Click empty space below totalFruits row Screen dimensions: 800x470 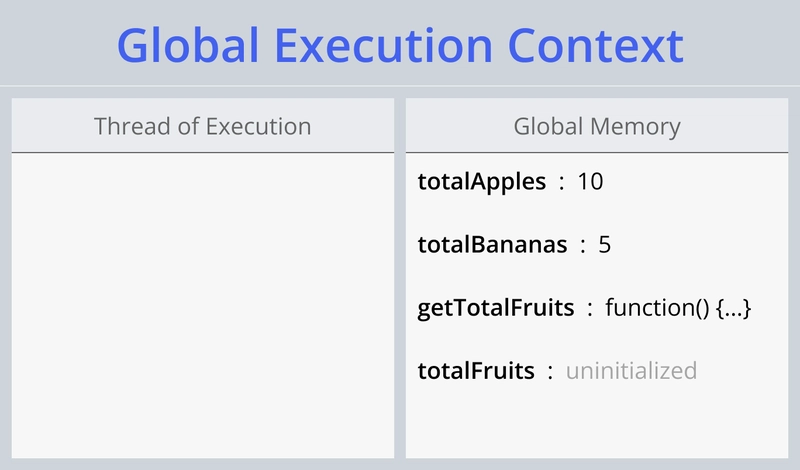coord(597,424)
